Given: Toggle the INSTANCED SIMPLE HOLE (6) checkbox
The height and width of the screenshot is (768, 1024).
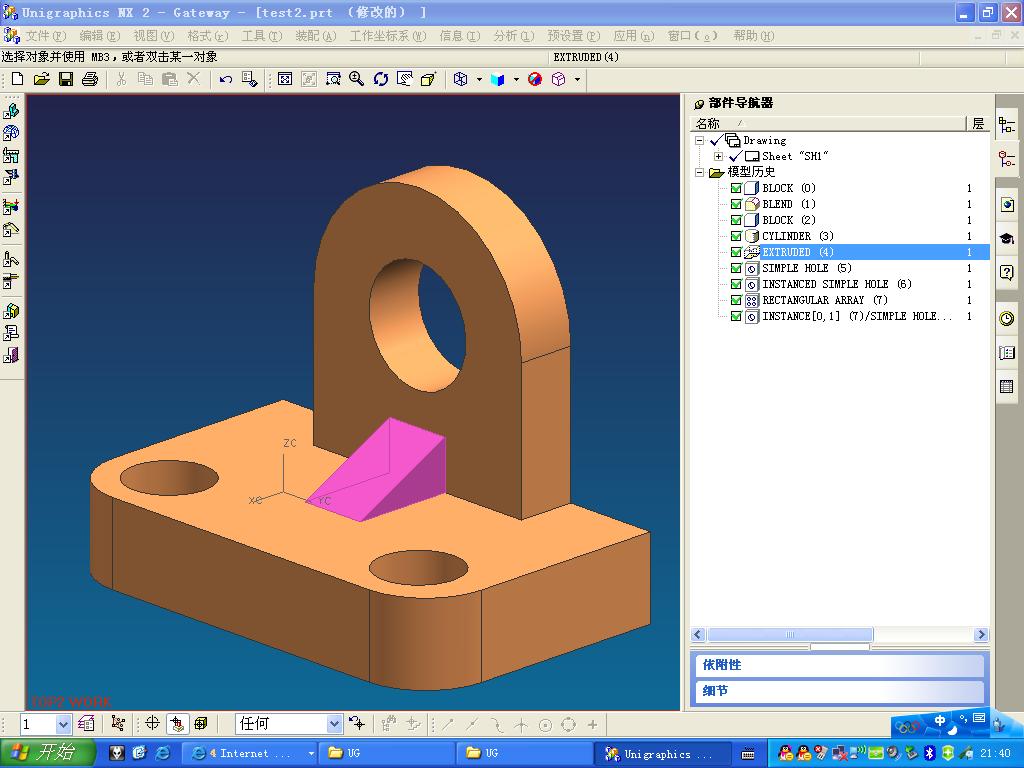Looking at the screenshot, I should [x=736, y=284].
